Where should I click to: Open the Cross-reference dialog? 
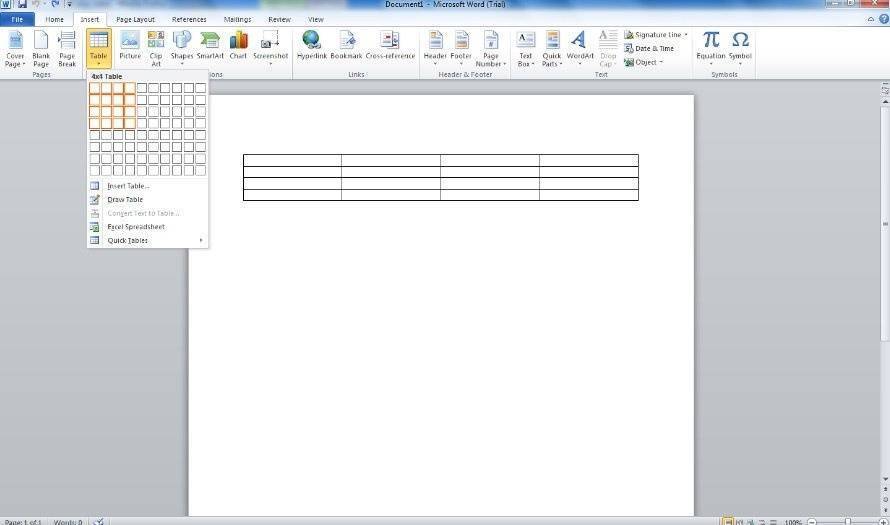tap(389, 45)
